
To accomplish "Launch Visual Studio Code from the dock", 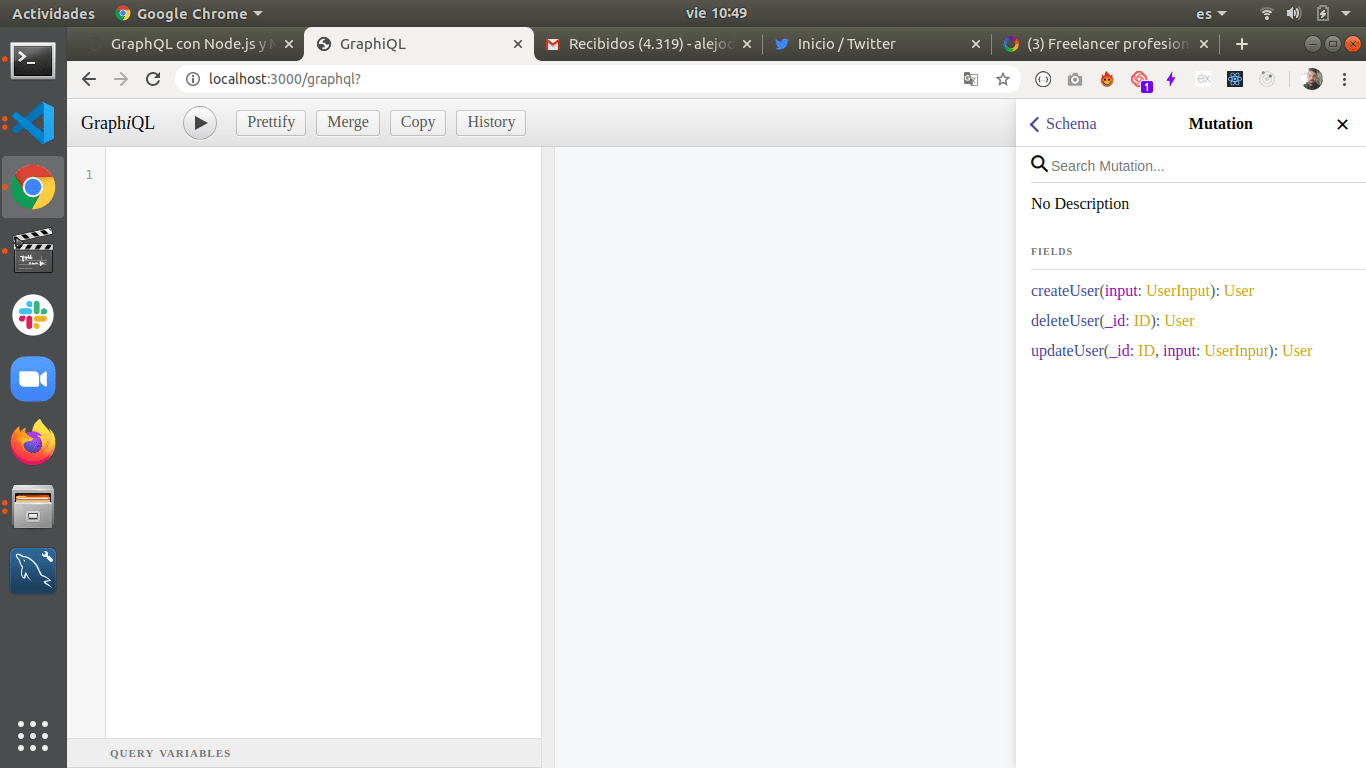I will [x=33, y=123].
